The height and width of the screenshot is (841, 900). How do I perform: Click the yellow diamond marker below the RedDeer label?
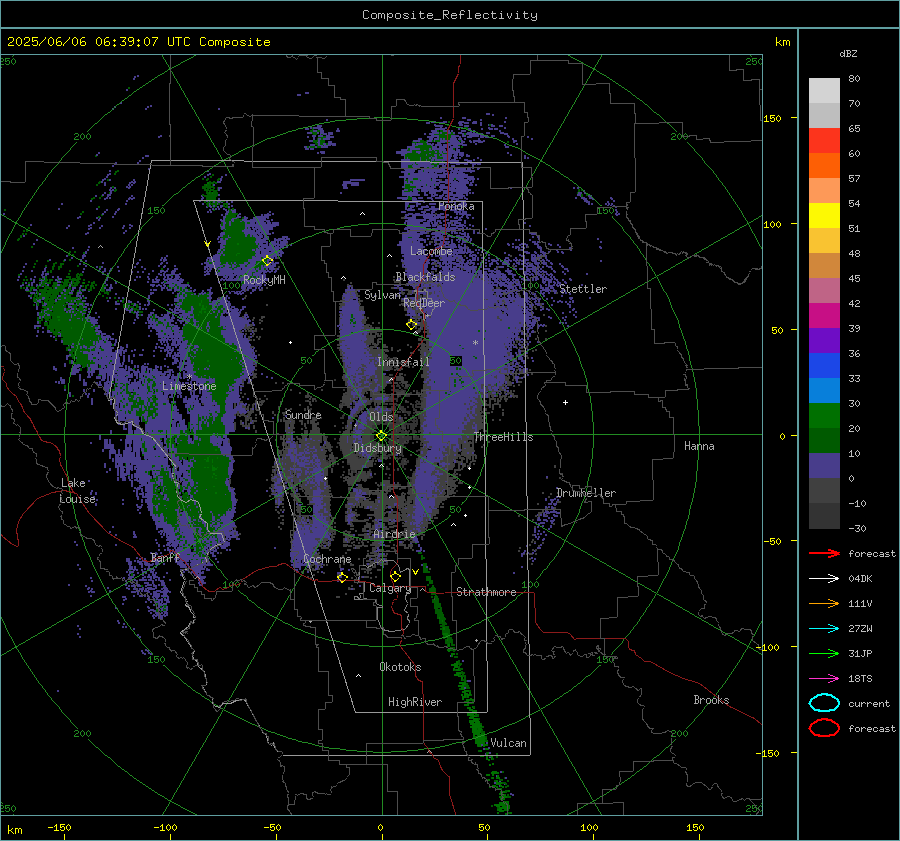coord(412,324)
